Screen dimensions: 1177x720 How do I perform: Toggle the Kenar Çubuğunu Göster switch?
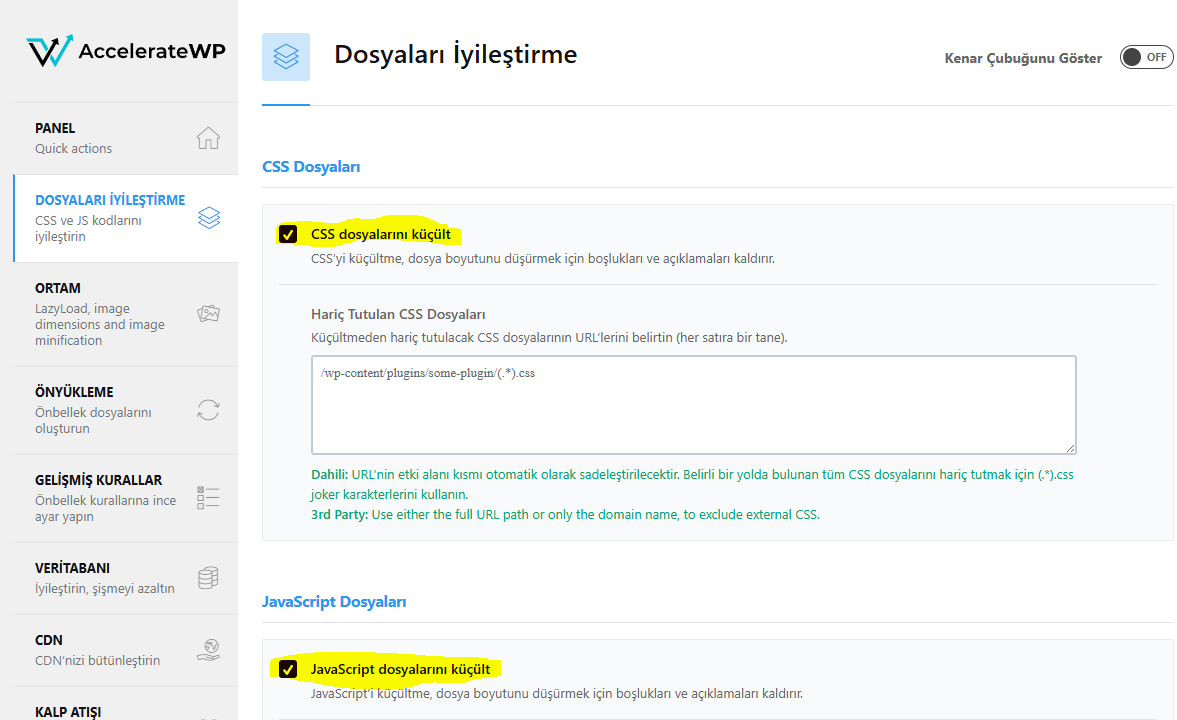pyautogui.click(x=1146, y=57)
